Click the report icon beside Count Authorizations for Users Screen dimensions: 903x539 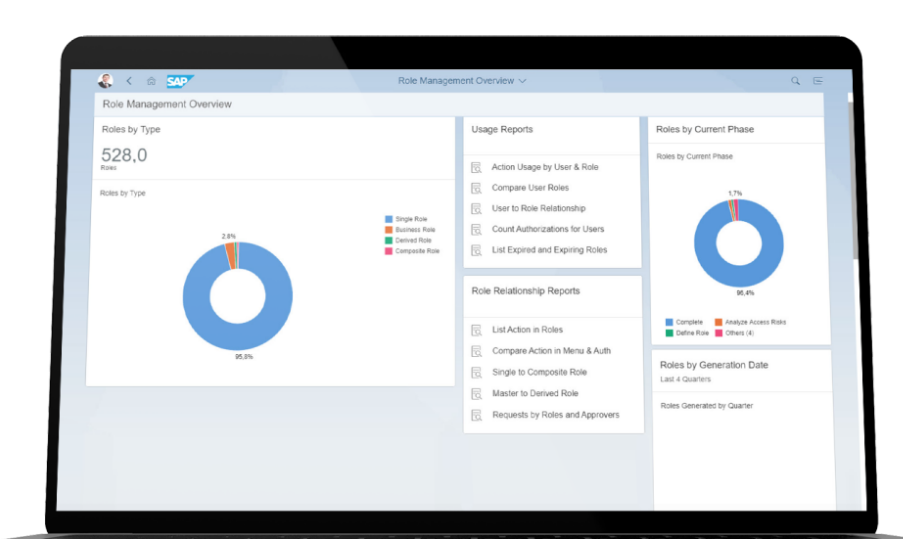pyautogui.click(x=476, y=230)
